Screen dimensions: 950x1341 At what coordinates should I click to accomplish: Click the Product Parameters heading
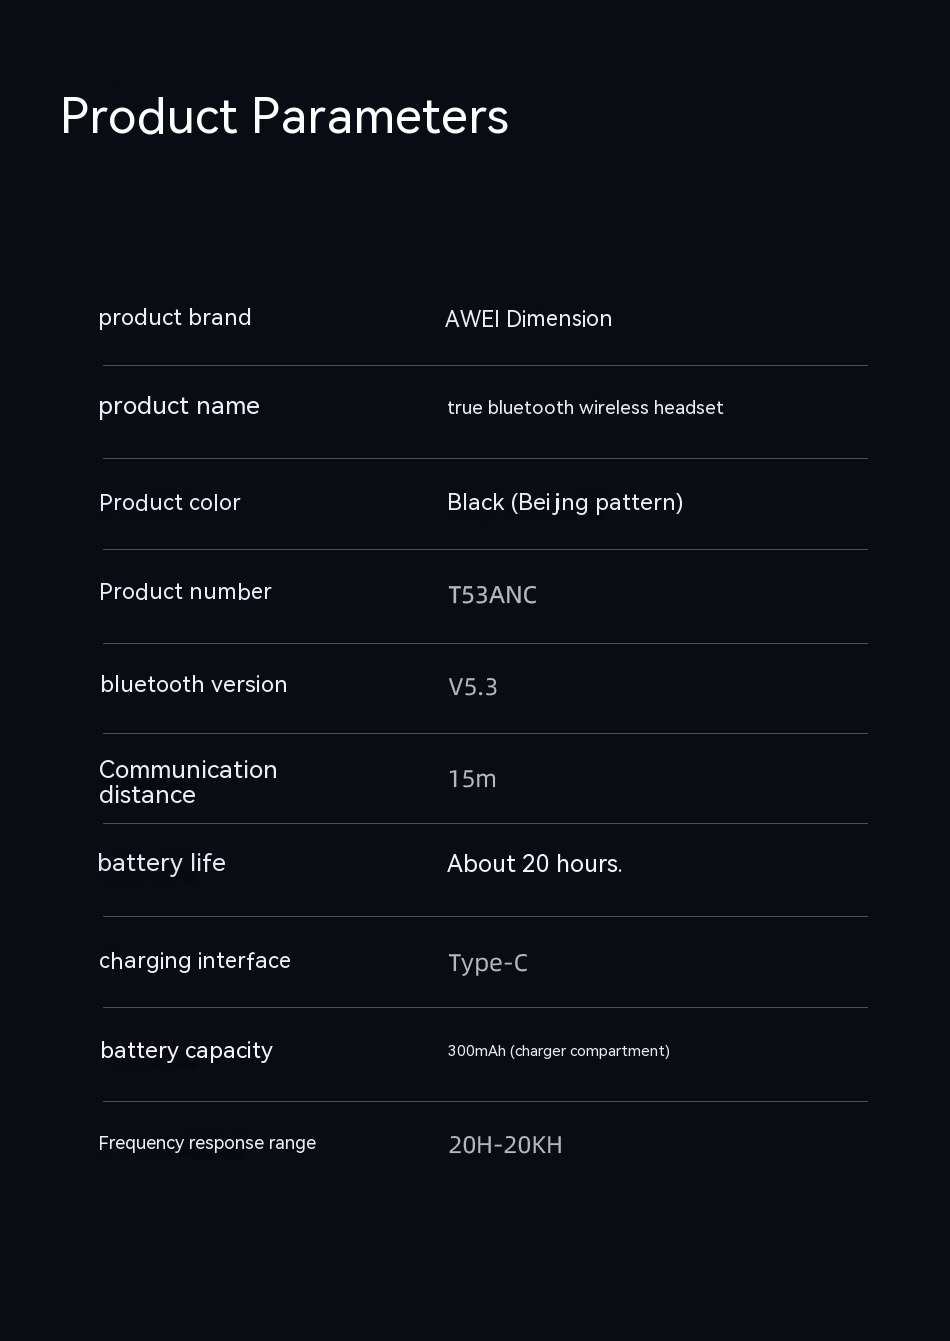tap(284, 116)
